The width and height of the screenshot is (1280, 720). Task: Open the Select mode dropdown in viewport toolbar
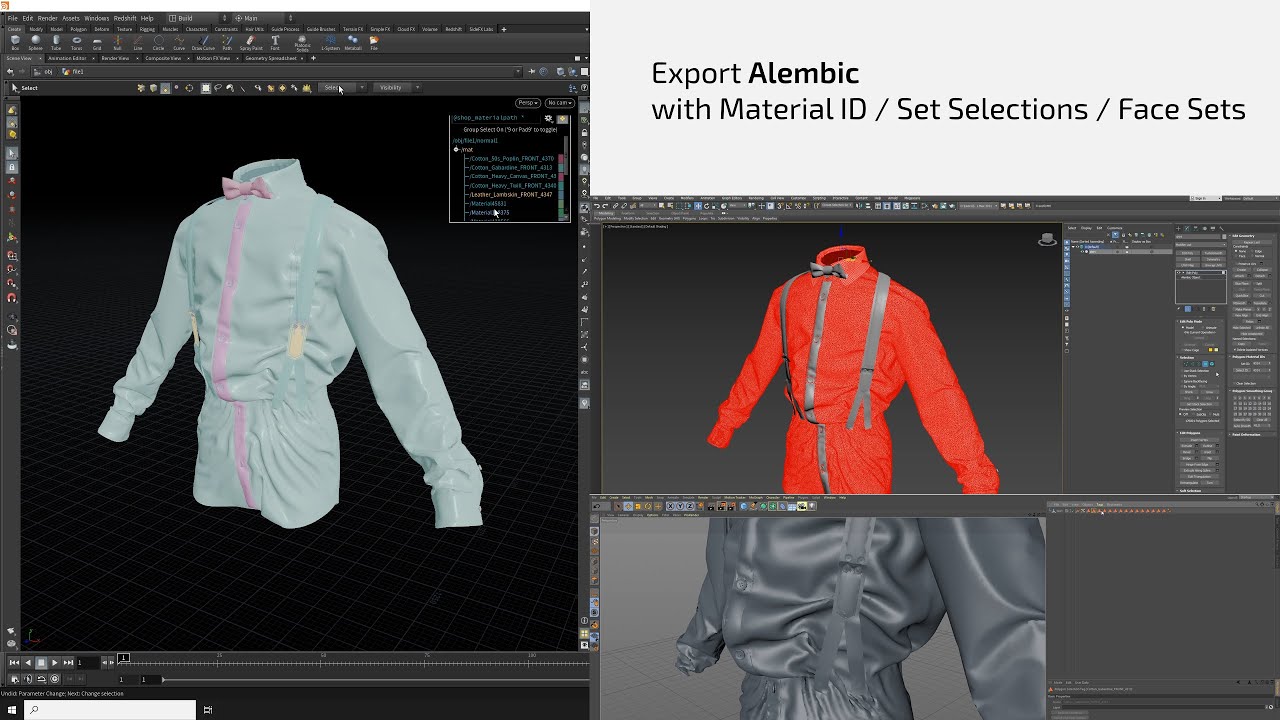342,88
